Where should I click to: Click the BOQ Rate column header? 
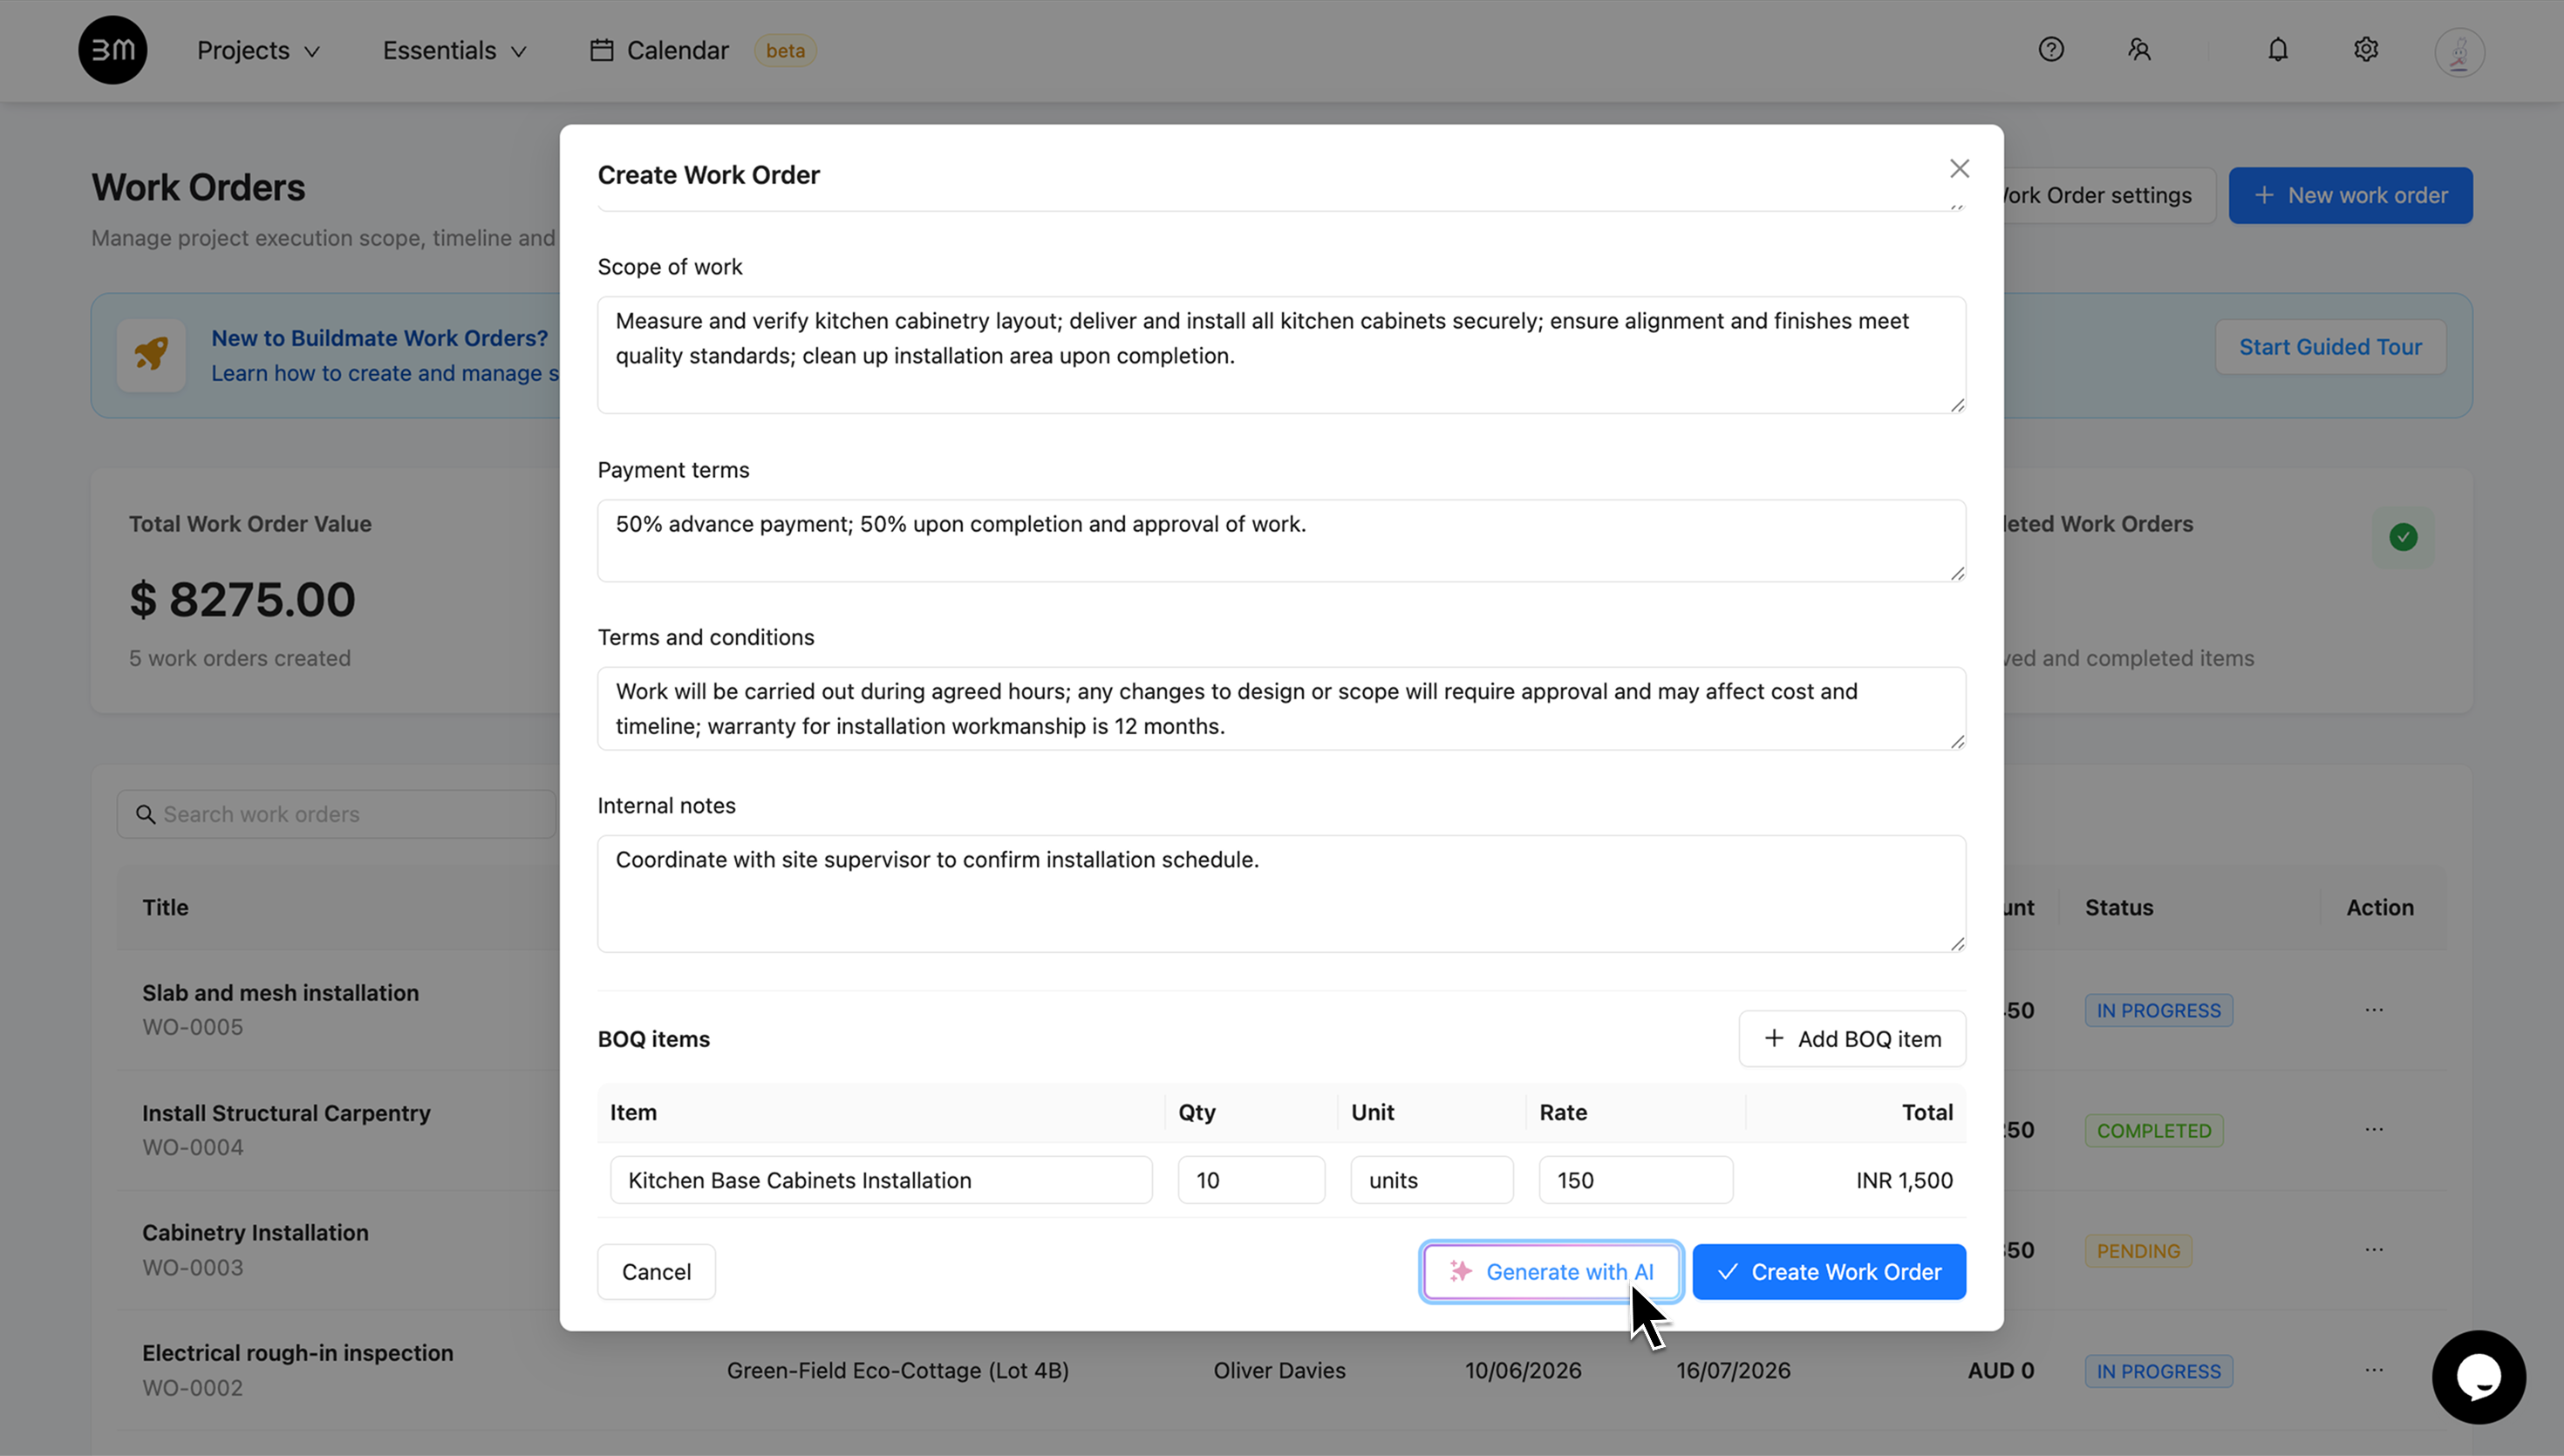[x=1563, y=1112]
